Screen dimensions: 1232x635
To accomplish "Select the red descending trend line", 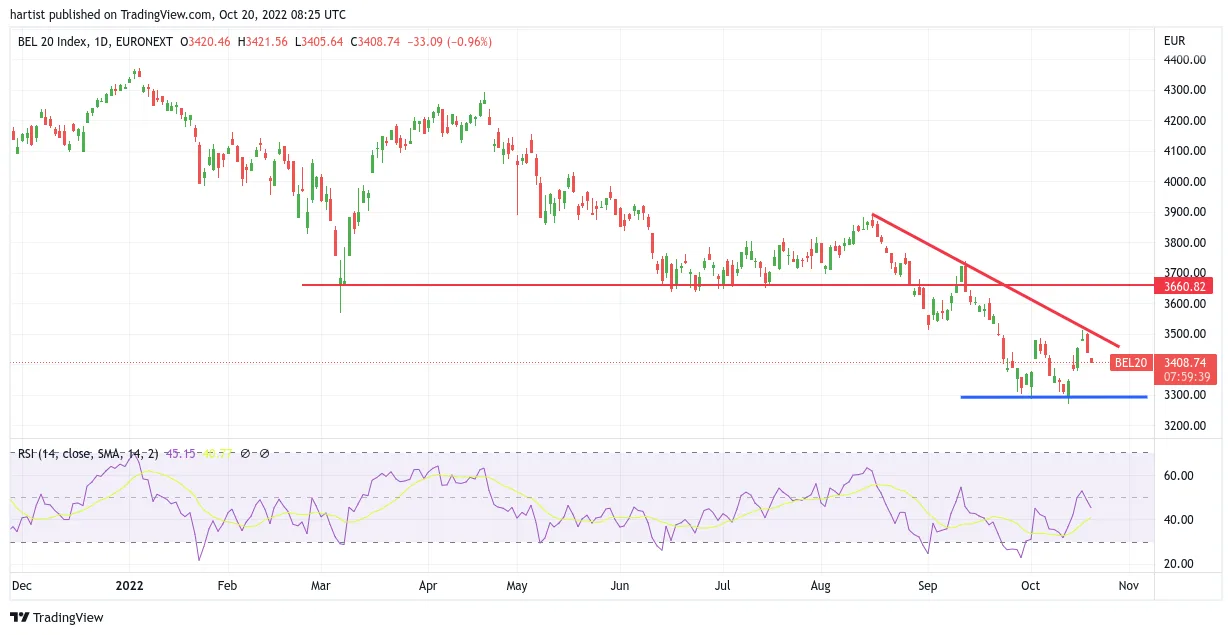I will [x=996, y=281].
